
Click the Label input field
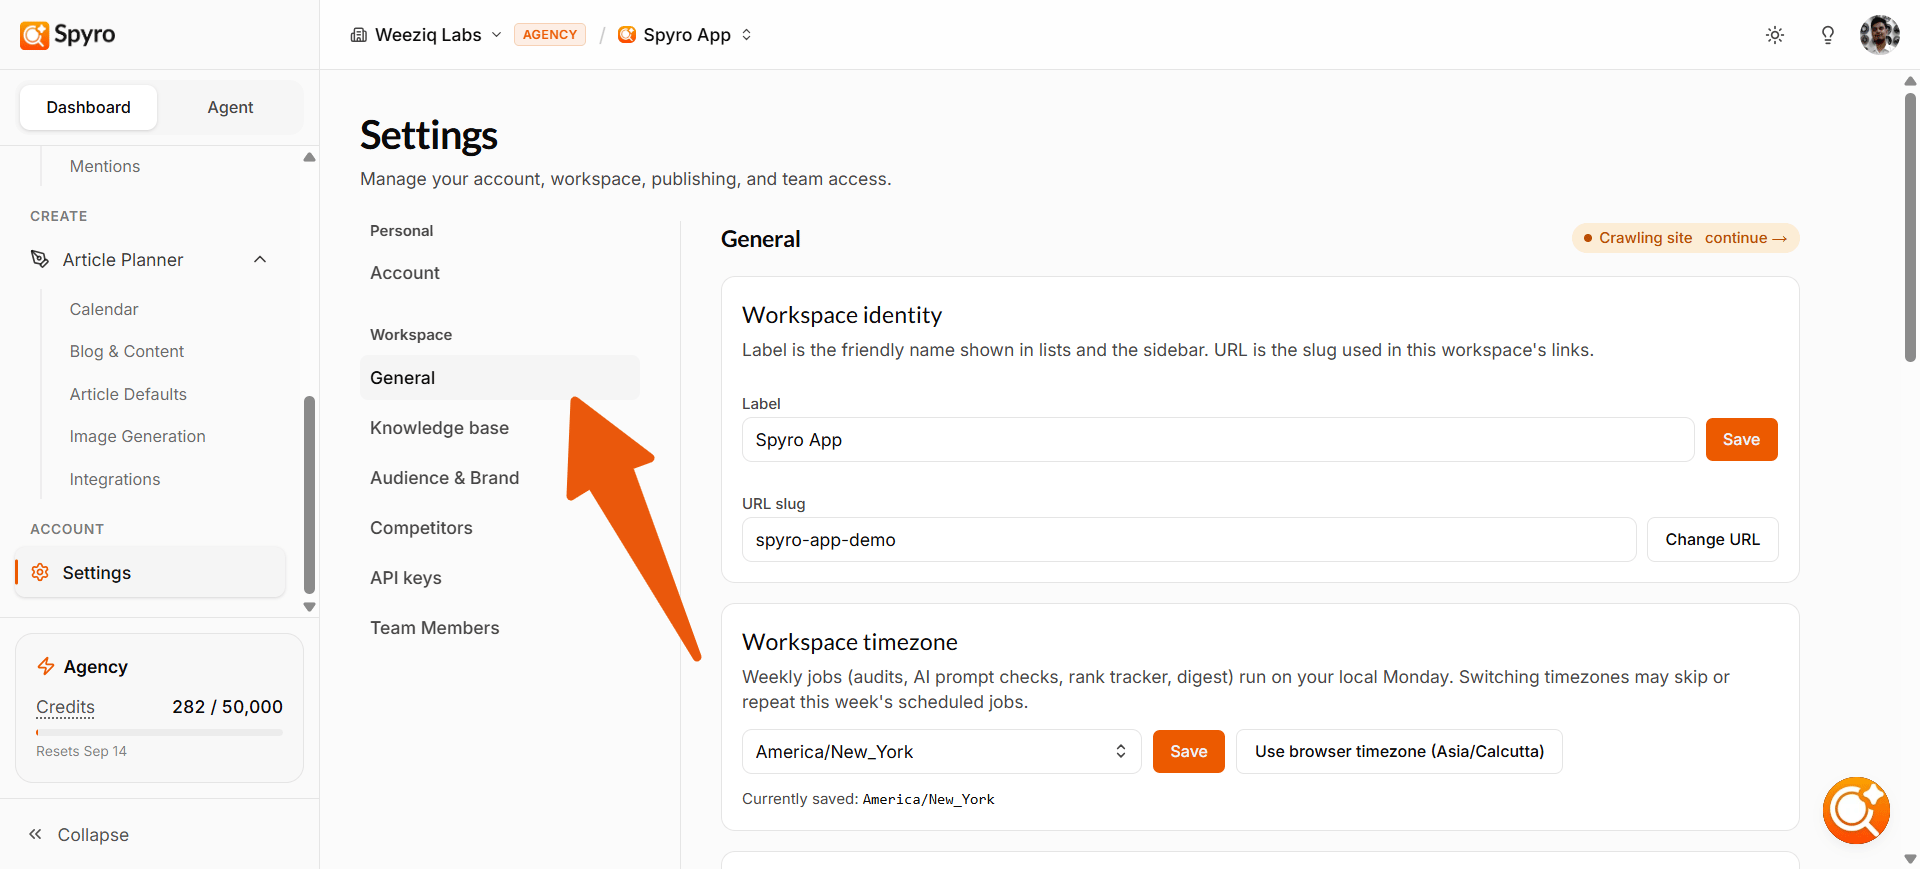coord(1217,439)
